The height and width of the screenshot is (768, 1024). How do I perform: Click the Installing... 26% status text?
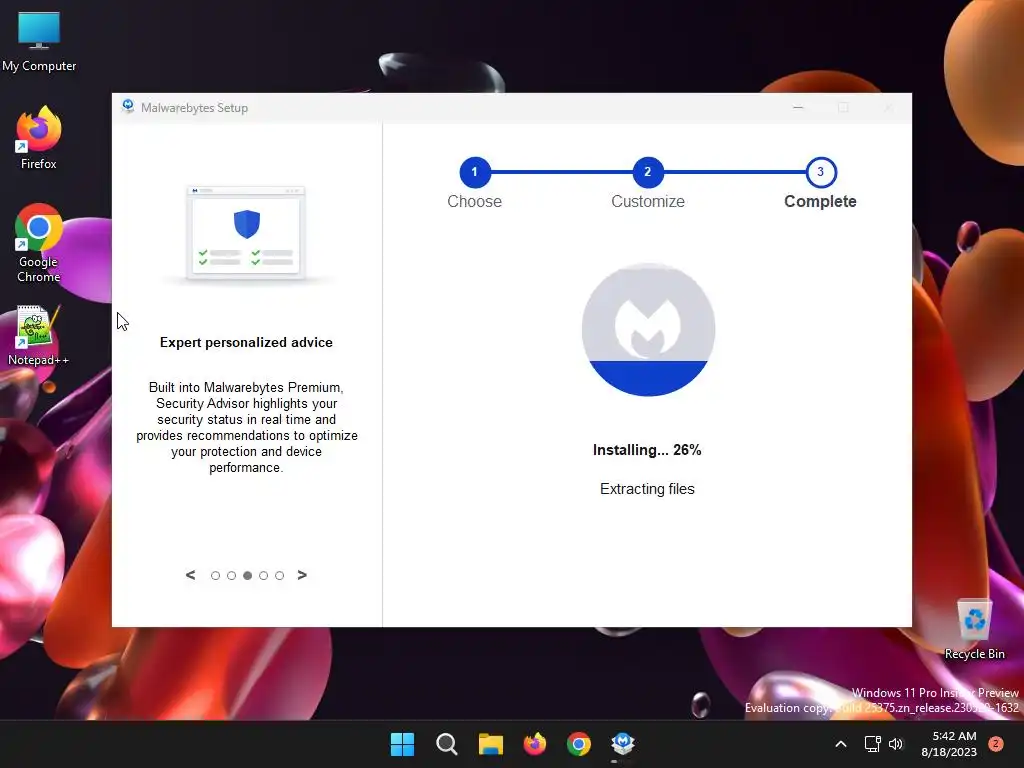[647, 450]
